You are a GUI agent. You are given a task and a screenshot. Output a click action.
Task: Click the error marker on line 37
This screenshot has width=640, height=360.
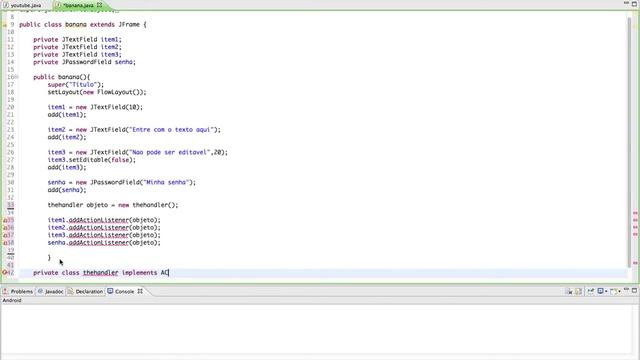[x=5, y=235]
